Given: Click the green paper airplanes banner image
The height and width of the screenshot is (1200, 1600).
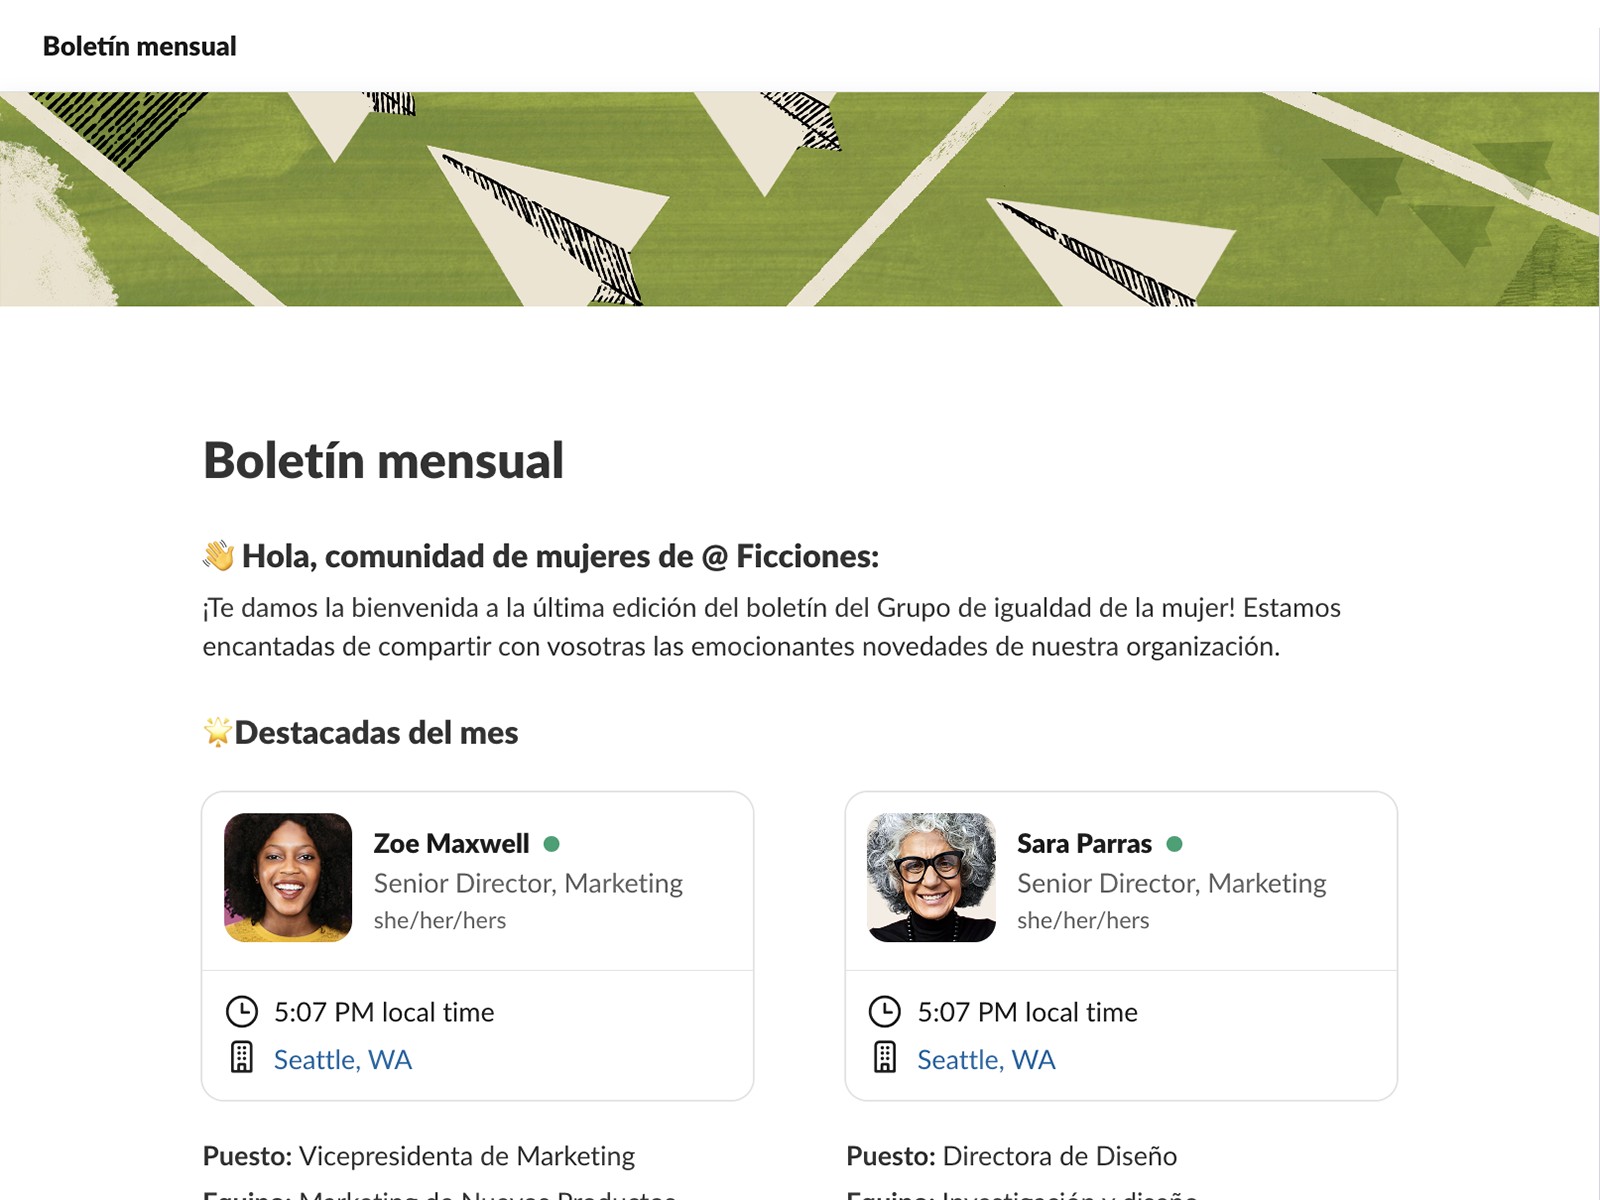Looking at the screenshot, I should point(800,200).
